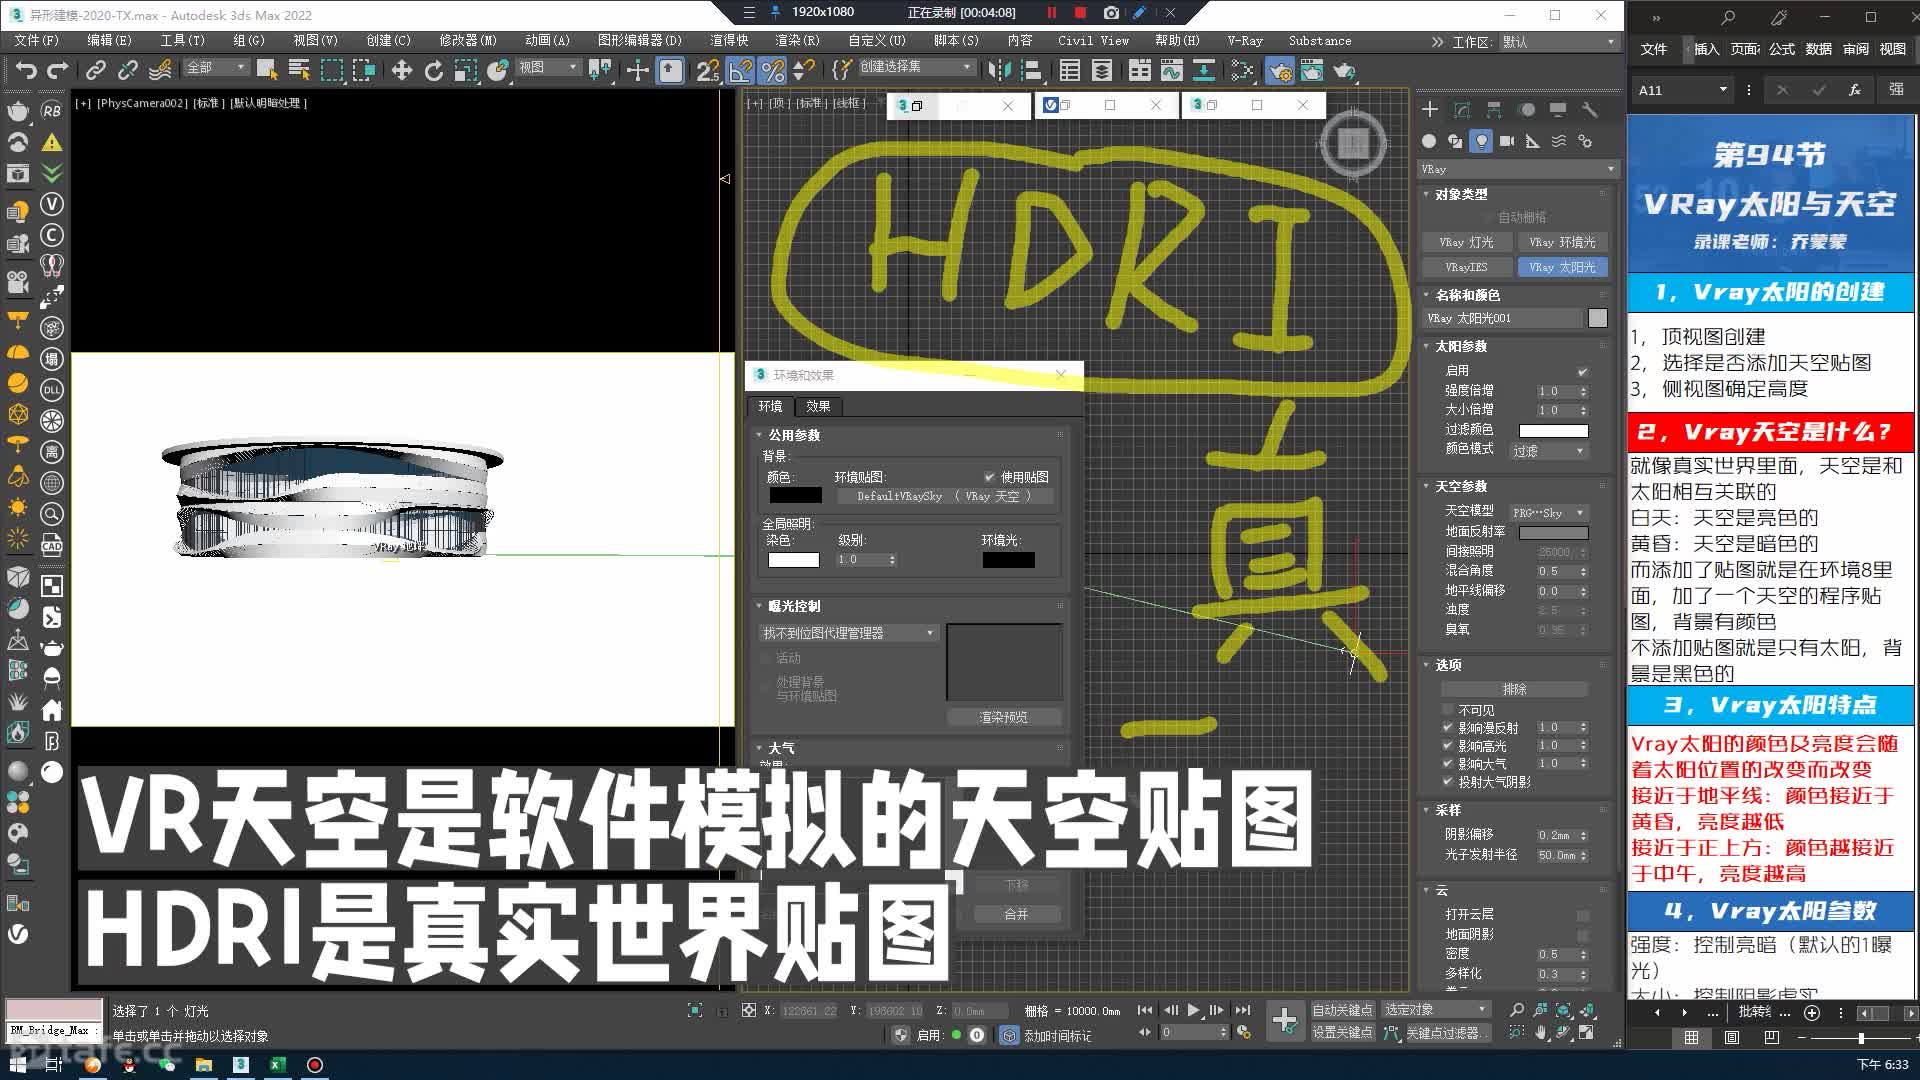Viewport: 1920px width, 1080px height.
Task: Click the ViewCube in top viewport
Action: coord(1353,143)
